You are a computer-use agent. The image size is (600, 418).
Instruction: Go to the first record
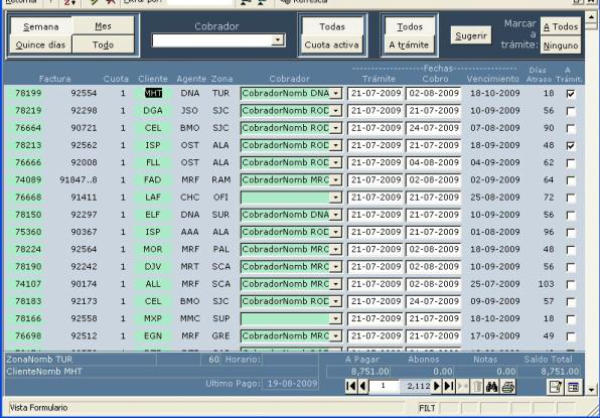tap(350, 386)
